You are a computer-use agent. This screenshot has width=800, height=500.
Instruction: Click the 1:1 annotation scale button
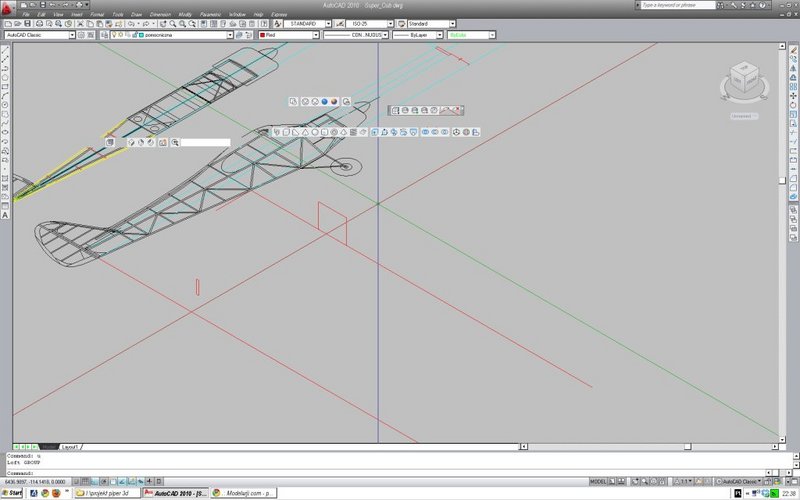[682, 481]
